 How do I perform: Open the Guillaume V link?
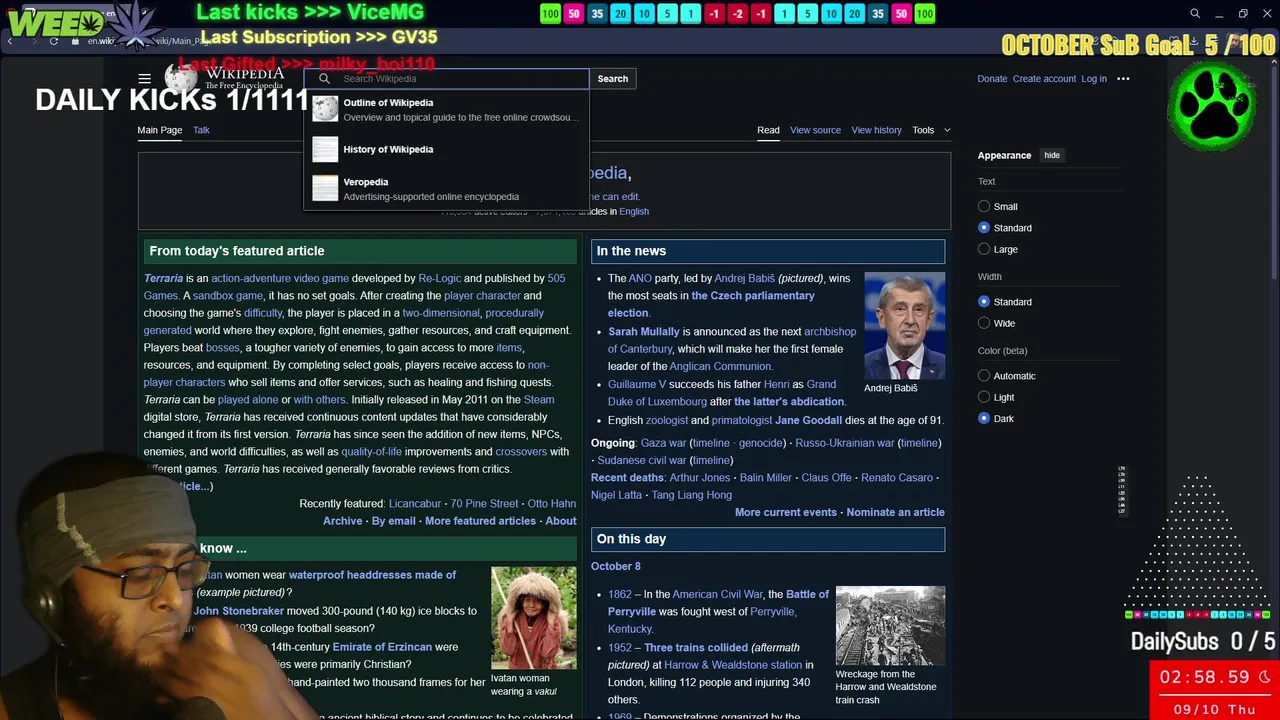(637, 384)
